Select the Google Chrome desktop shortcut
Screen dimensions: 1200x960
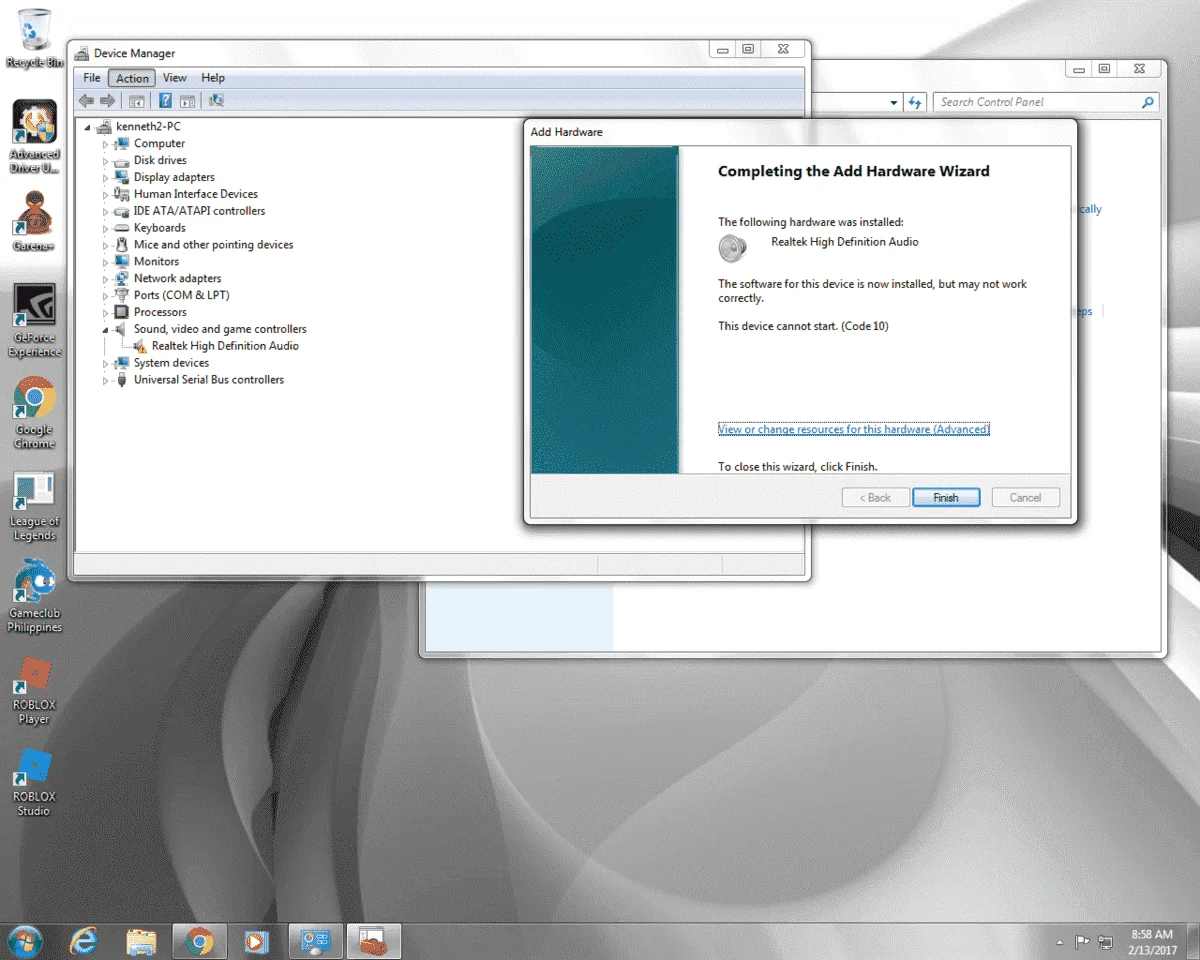(34, 412)
